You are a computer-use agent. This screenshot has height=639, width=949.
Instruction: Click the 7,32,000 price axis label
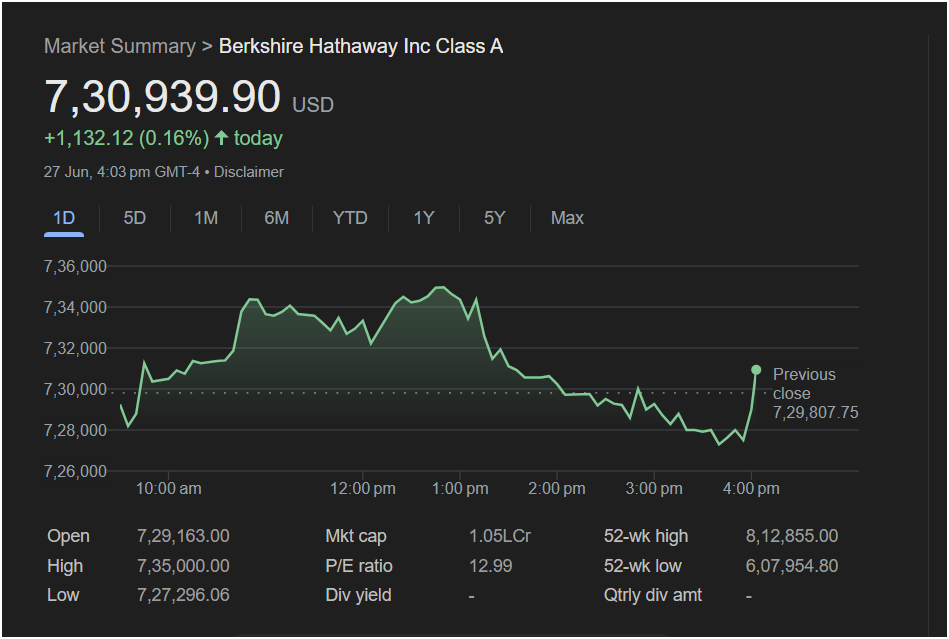[x=75, y=348]
